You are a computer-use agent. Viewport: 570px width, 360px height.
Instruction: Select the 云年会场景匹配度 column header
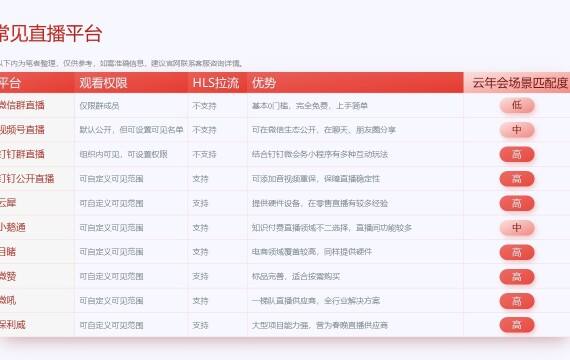520,83
